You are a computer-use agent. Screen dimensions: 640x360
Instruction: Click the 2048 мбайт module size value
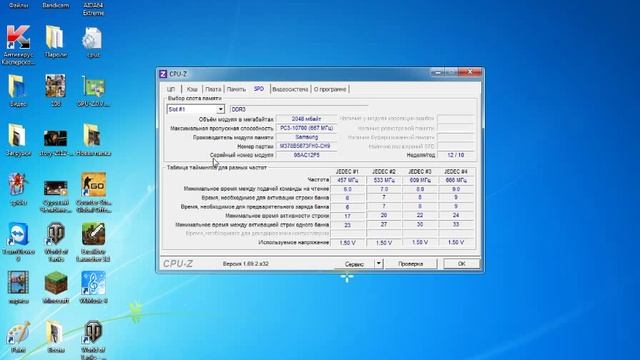point(306,119)
